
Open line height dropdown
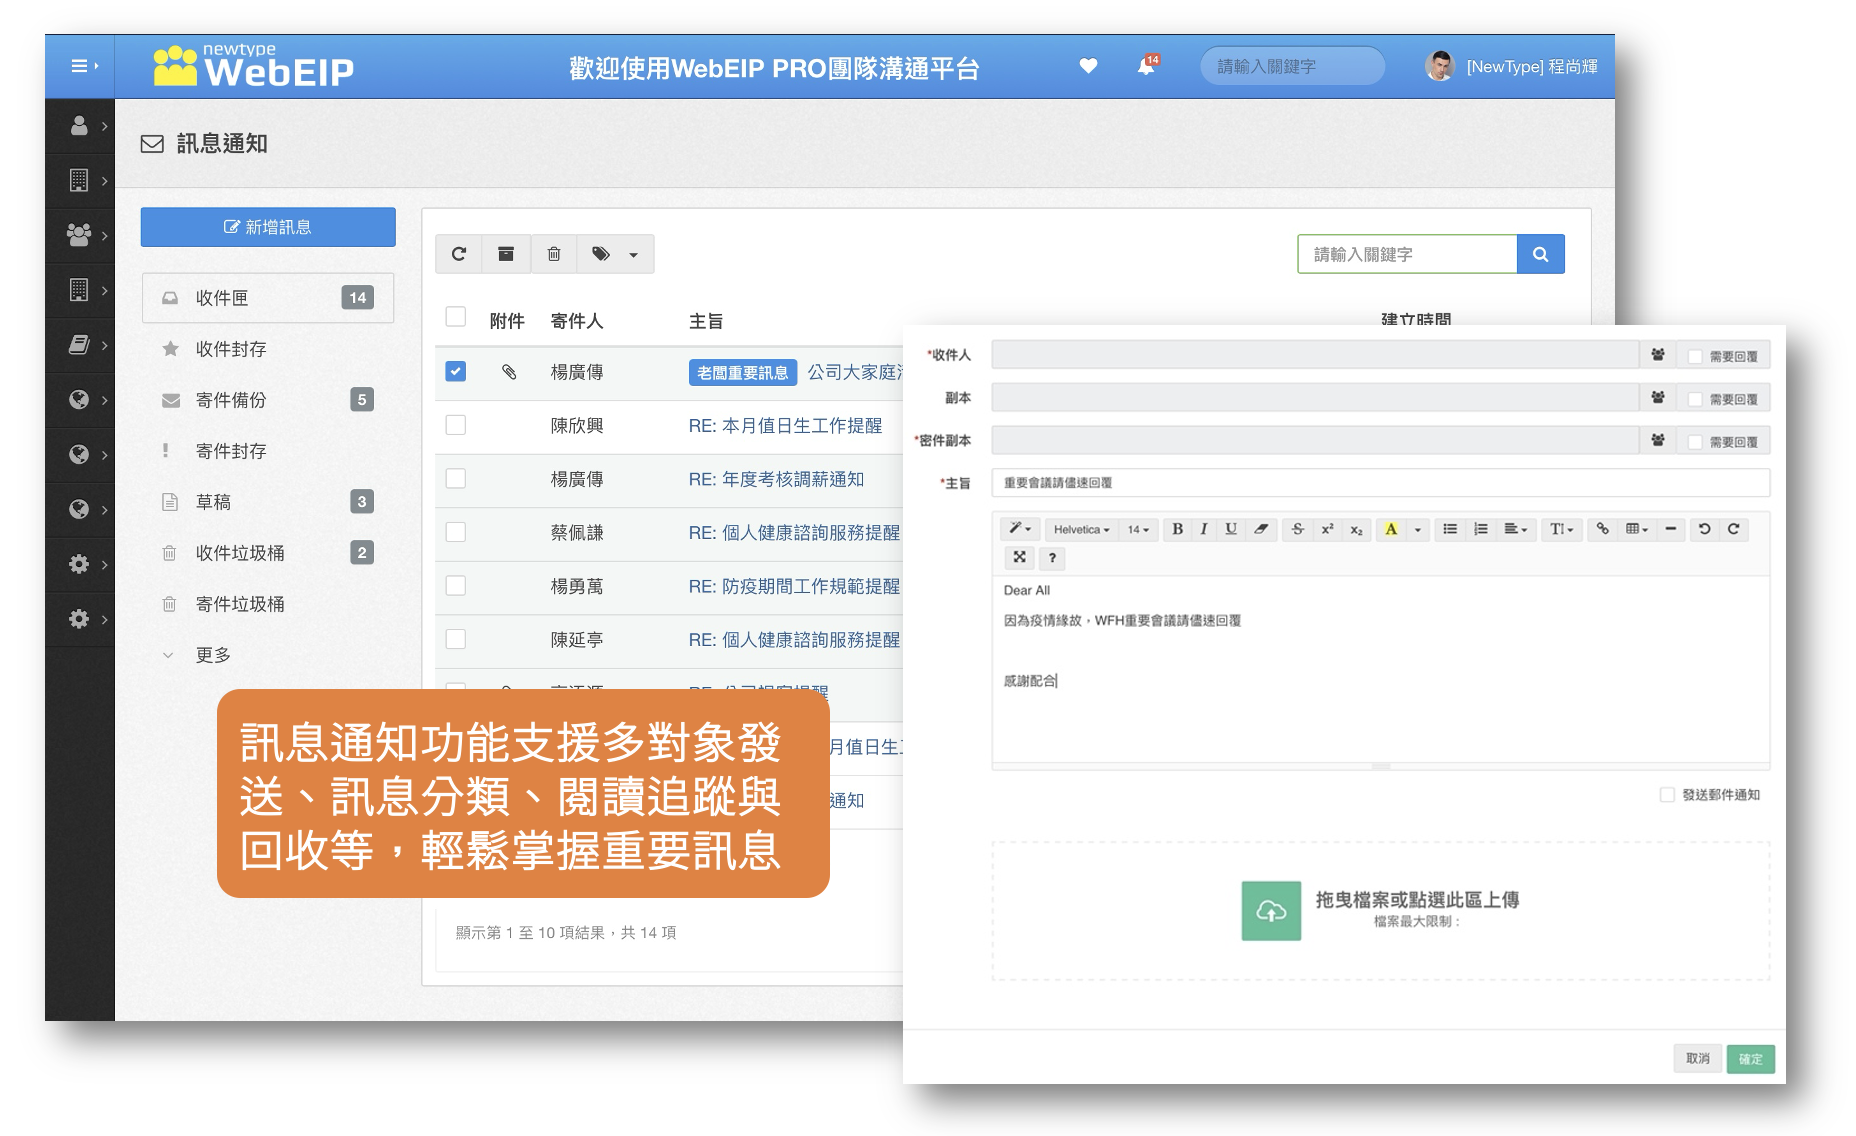pos(1562,529)
